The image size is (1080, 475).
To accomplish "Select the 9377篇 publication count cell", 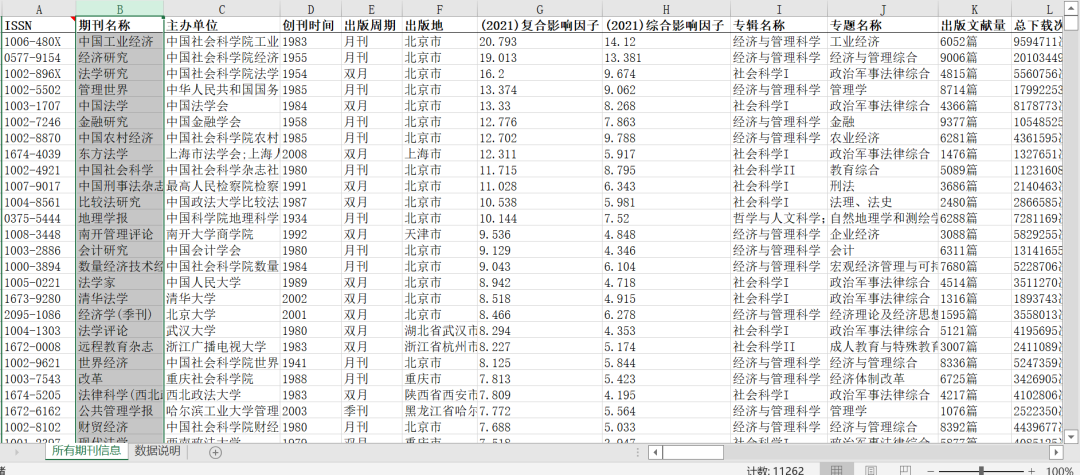I will [x=975, y=122].
